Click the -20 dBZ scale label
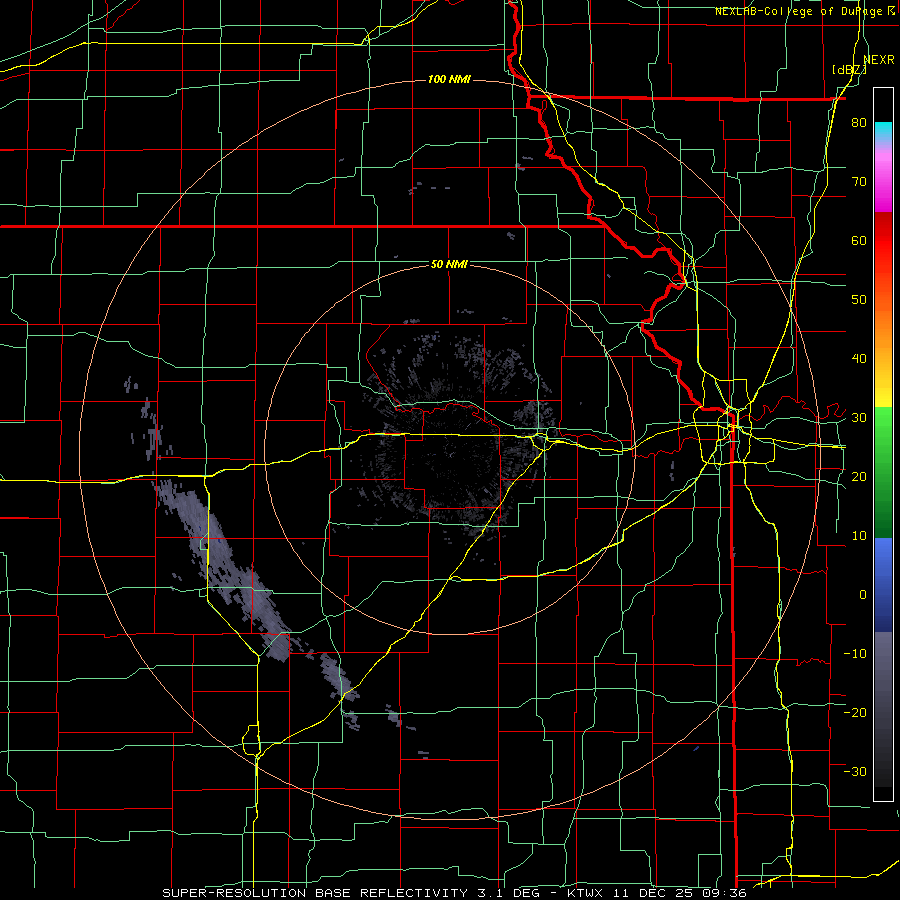 (855, 712)
